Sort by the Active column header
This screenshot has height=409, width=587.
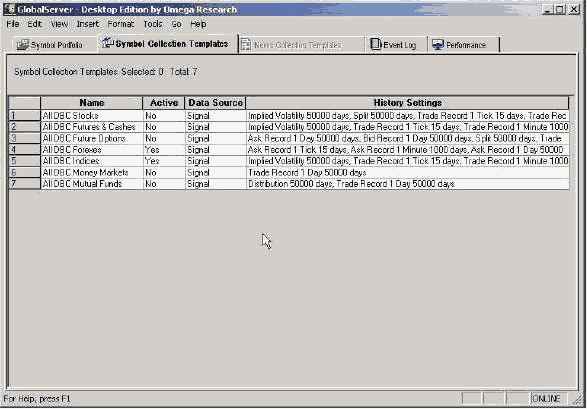coord(164,103)
